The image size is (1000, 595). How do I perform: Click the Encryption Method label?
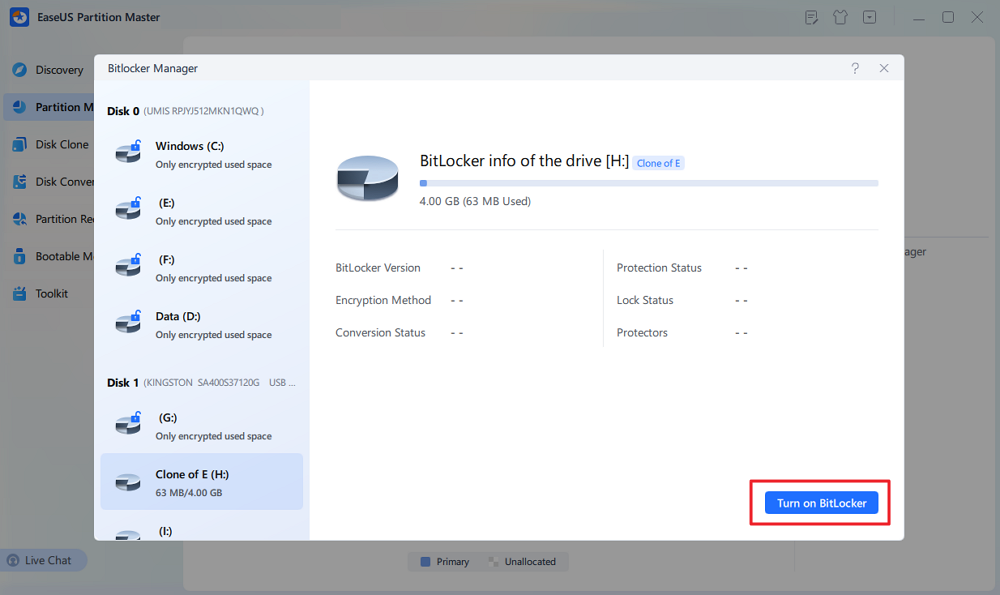click(383, 300)
